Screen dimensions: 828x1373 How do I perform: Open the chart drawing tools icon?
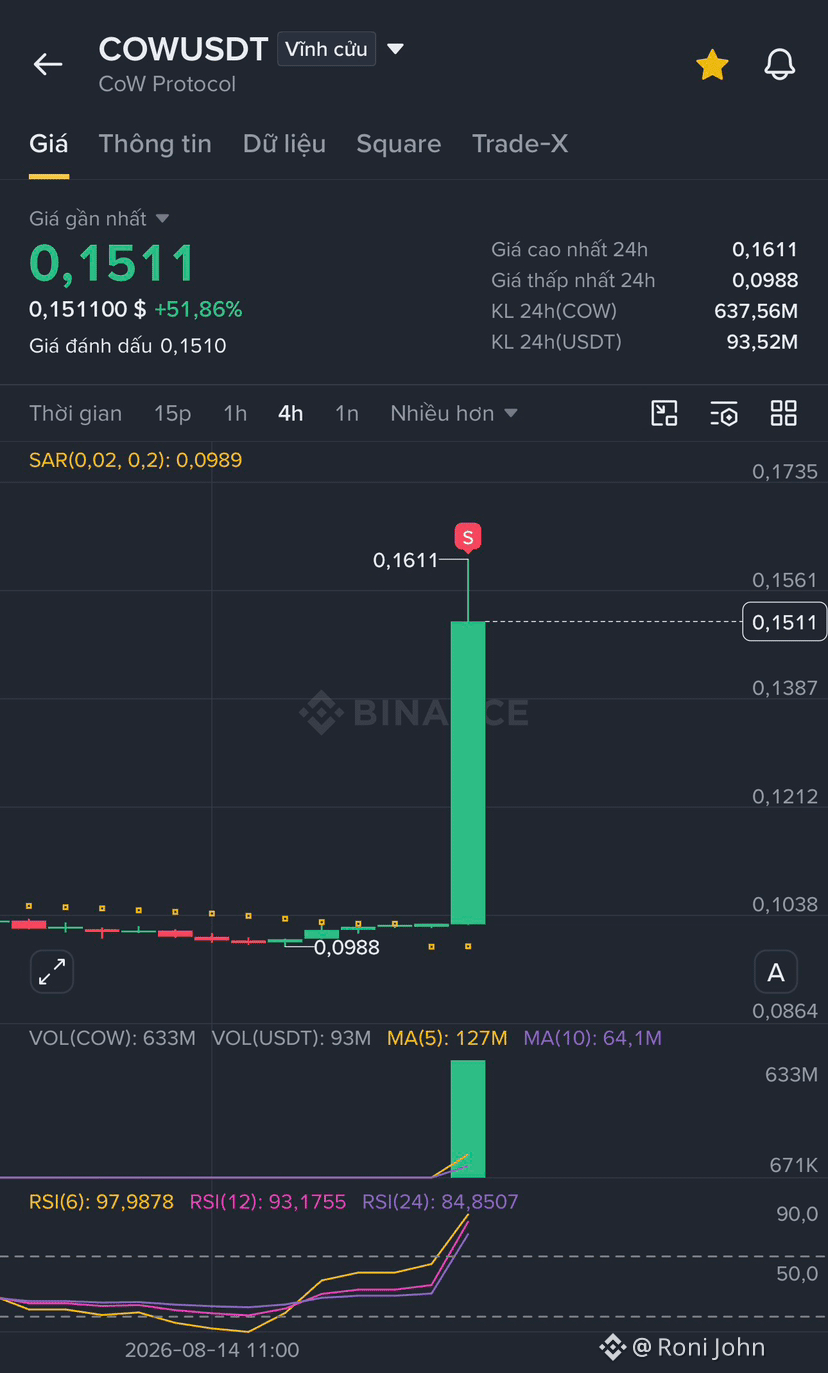664,413
